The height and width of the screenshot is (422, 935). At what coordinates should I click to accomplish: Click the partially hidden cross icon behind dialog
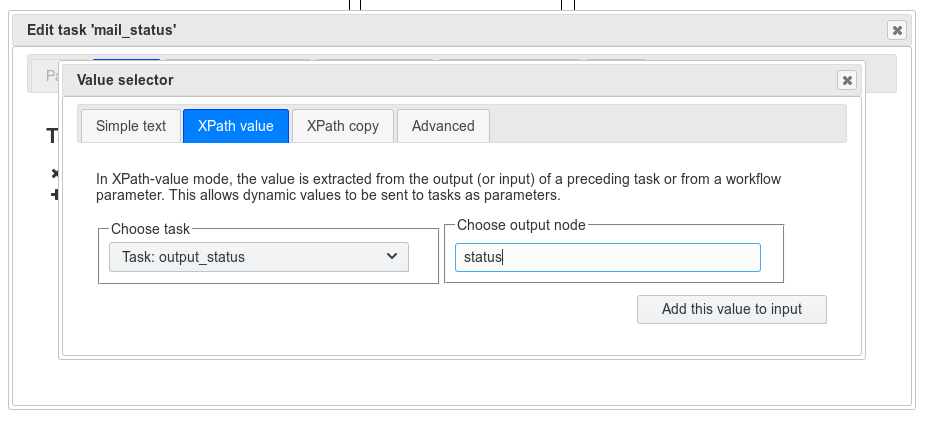55,173
